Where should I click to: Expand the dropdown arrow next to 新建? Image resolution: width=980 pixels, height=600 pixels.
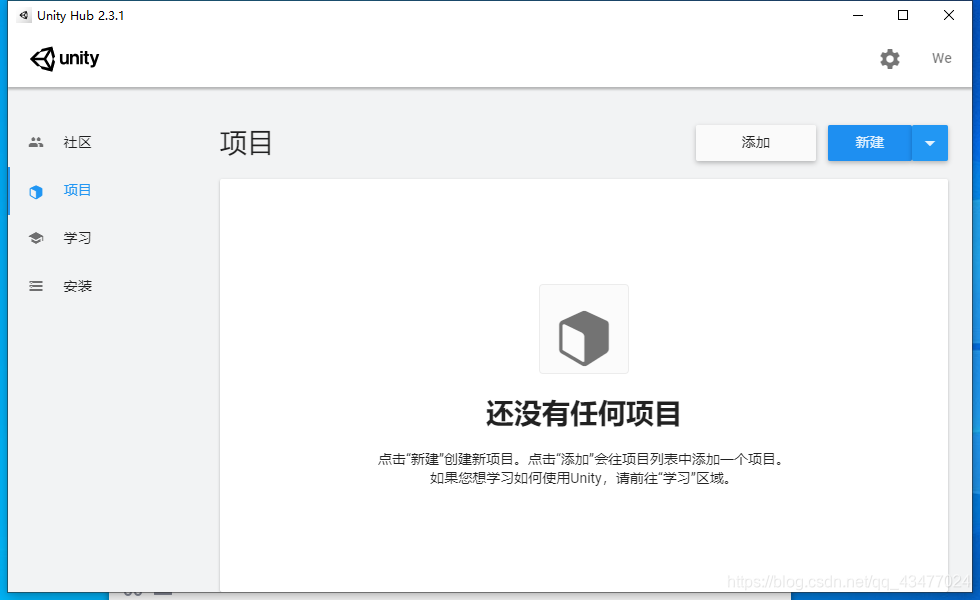click(x=930, y=142)
